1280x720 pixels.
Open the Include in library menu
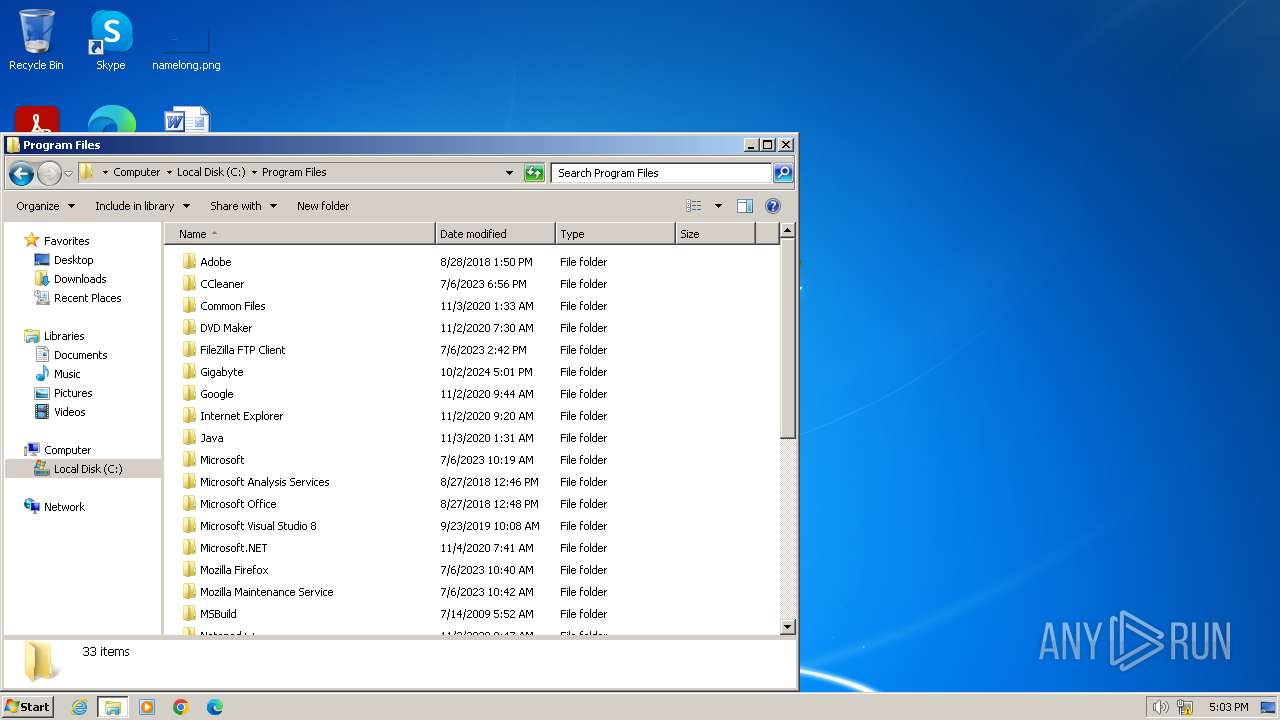142,206
